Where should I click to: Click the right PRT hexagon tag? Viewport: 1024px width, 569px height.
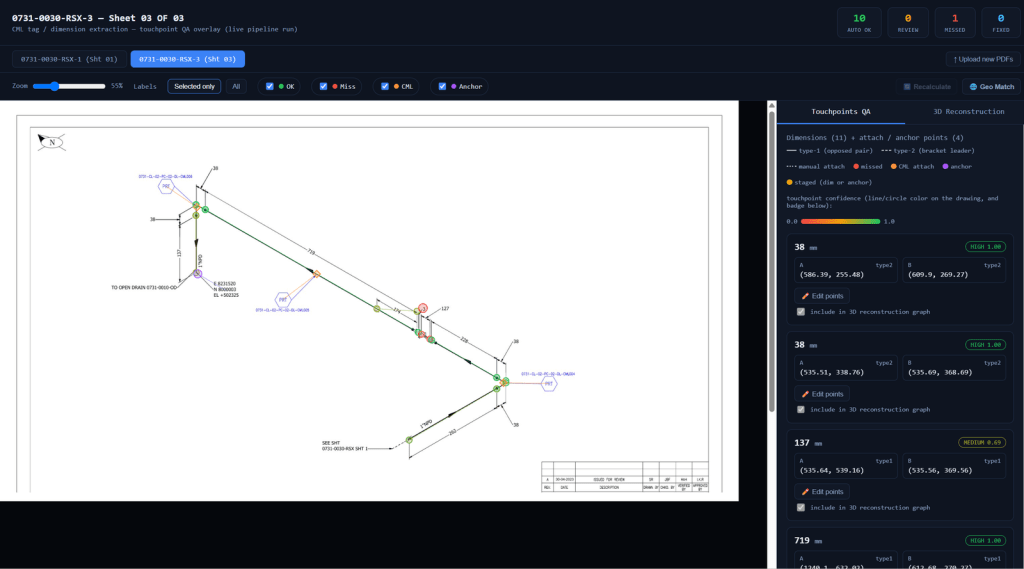tap(549, 384)
